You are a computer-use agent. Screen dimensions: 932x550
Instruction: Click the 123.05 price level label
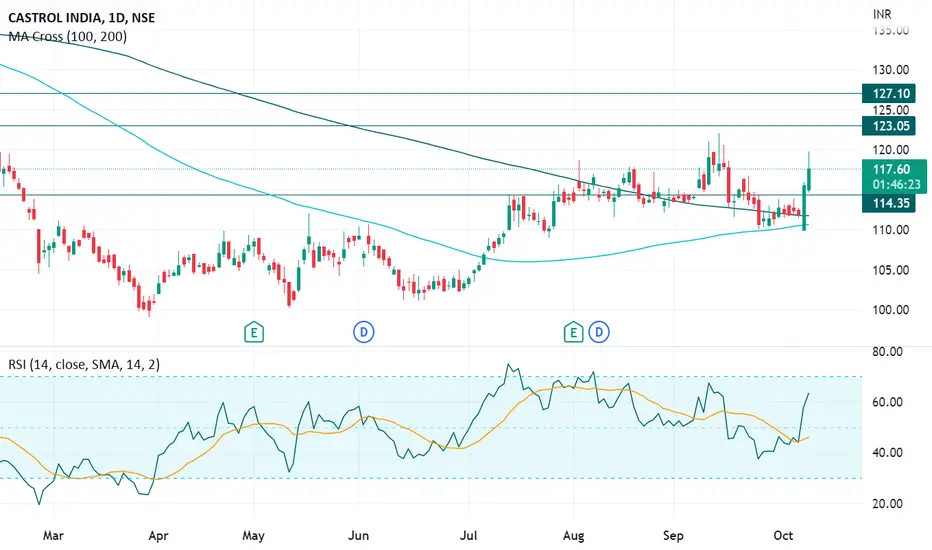coord(889,126)
